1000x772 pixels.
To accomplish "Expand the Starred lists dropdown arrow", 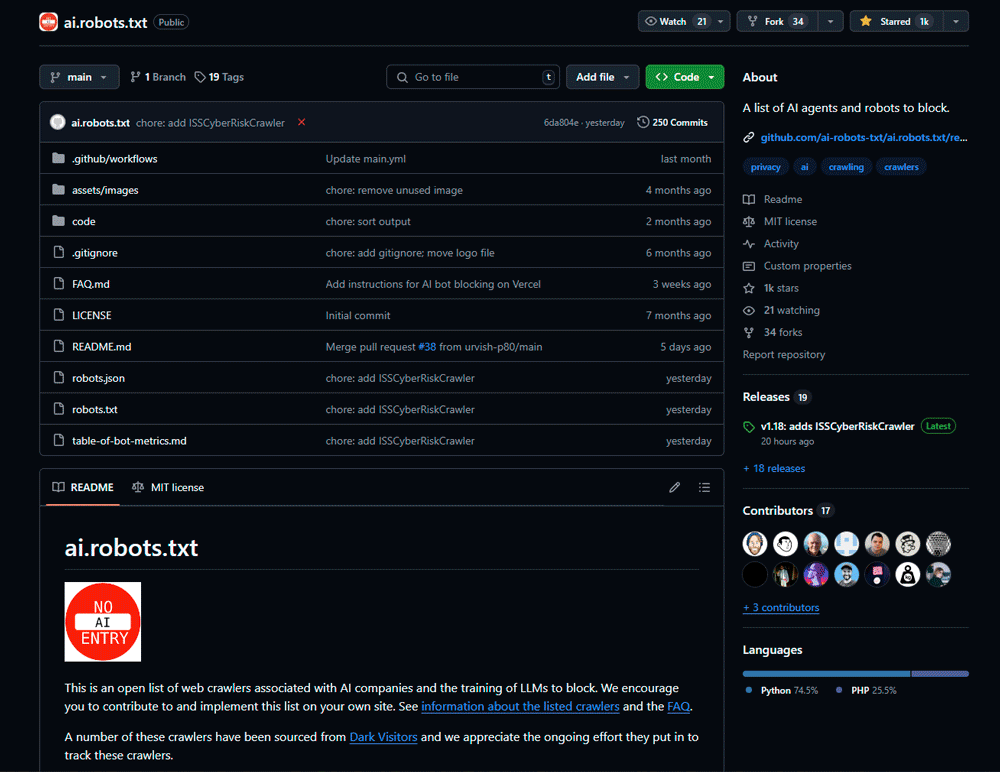I will click(x=956, y=22).
